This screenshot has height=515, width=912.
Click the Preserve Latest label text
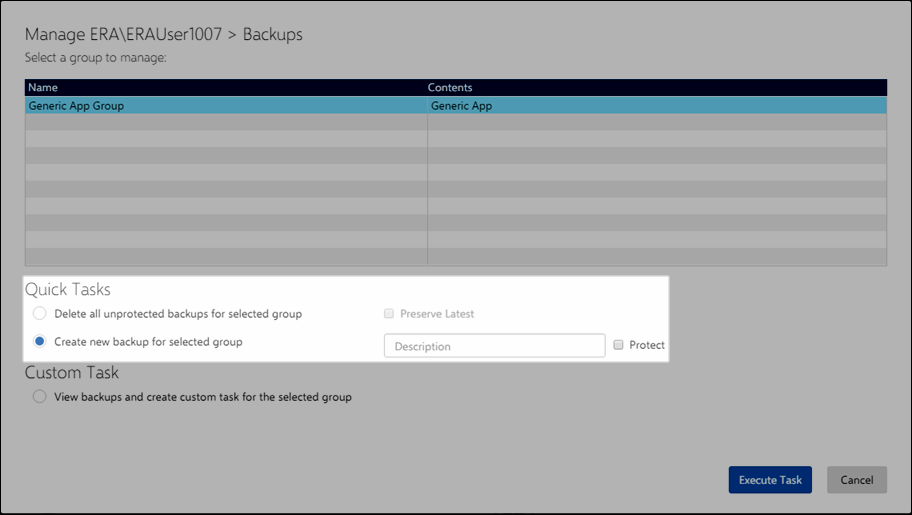pos(437,314)
